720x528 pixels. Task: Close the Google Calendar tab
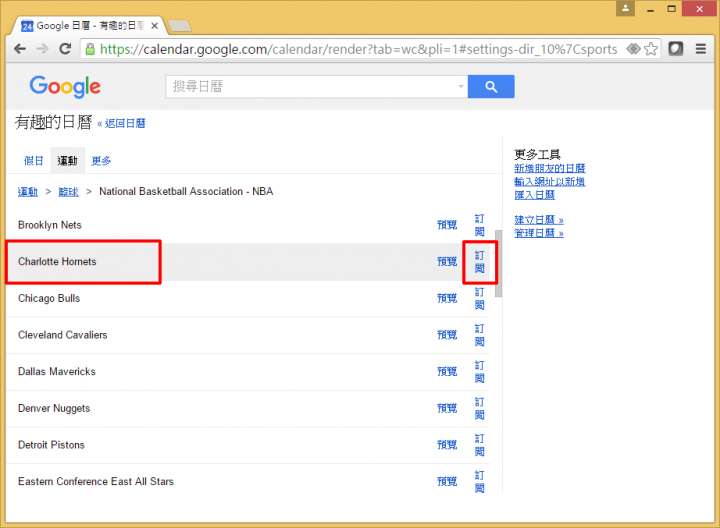point(155,26)
